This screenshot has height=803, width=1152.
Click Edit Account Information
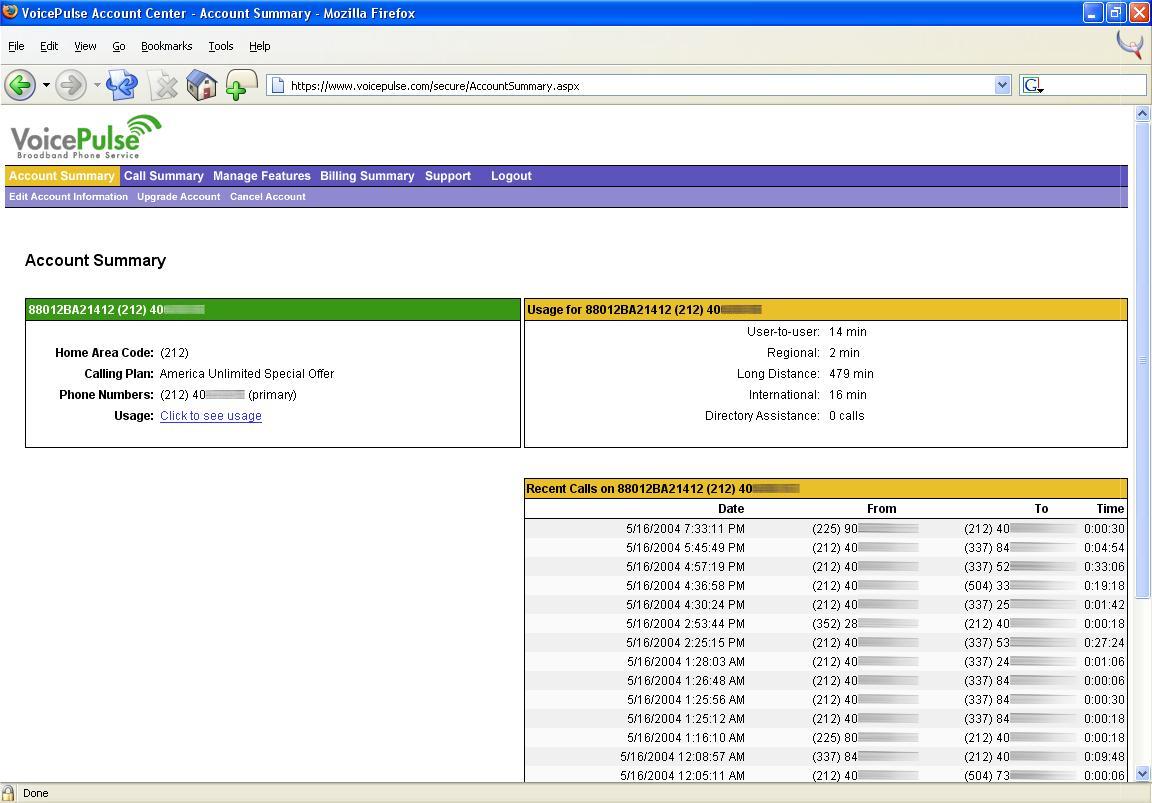click(x=68, y=197)
